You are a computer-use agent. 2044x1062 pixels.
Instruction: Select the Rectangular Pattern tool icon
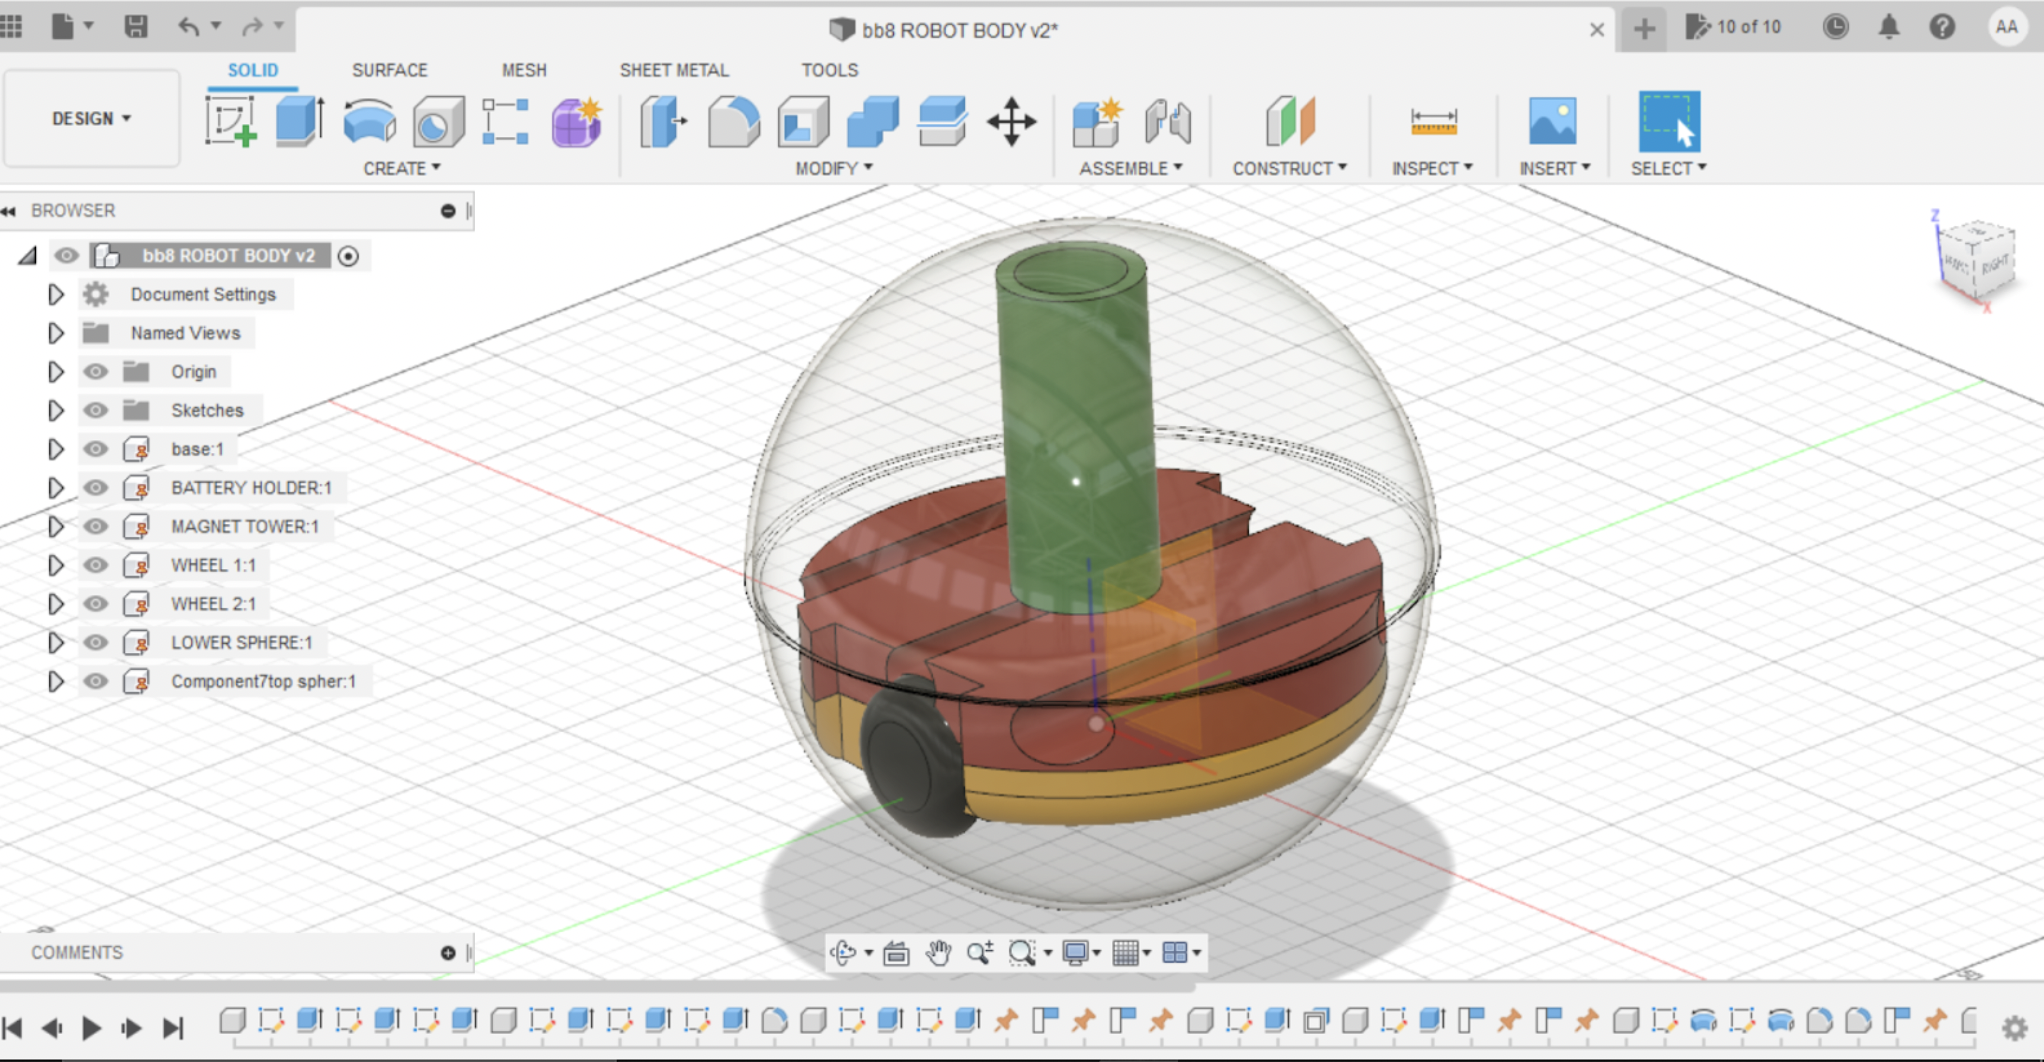pos(505,122)
